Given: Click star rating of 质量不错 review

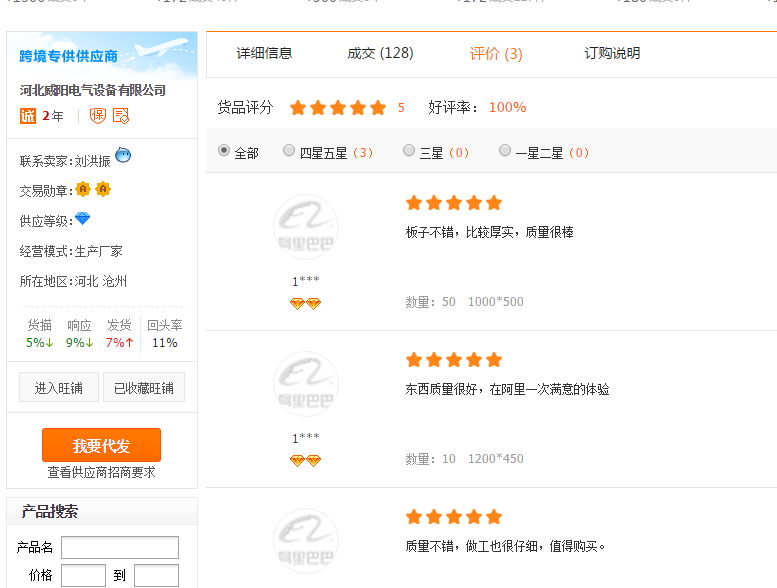Looking at the screenshot, I should tap(454, 517).
